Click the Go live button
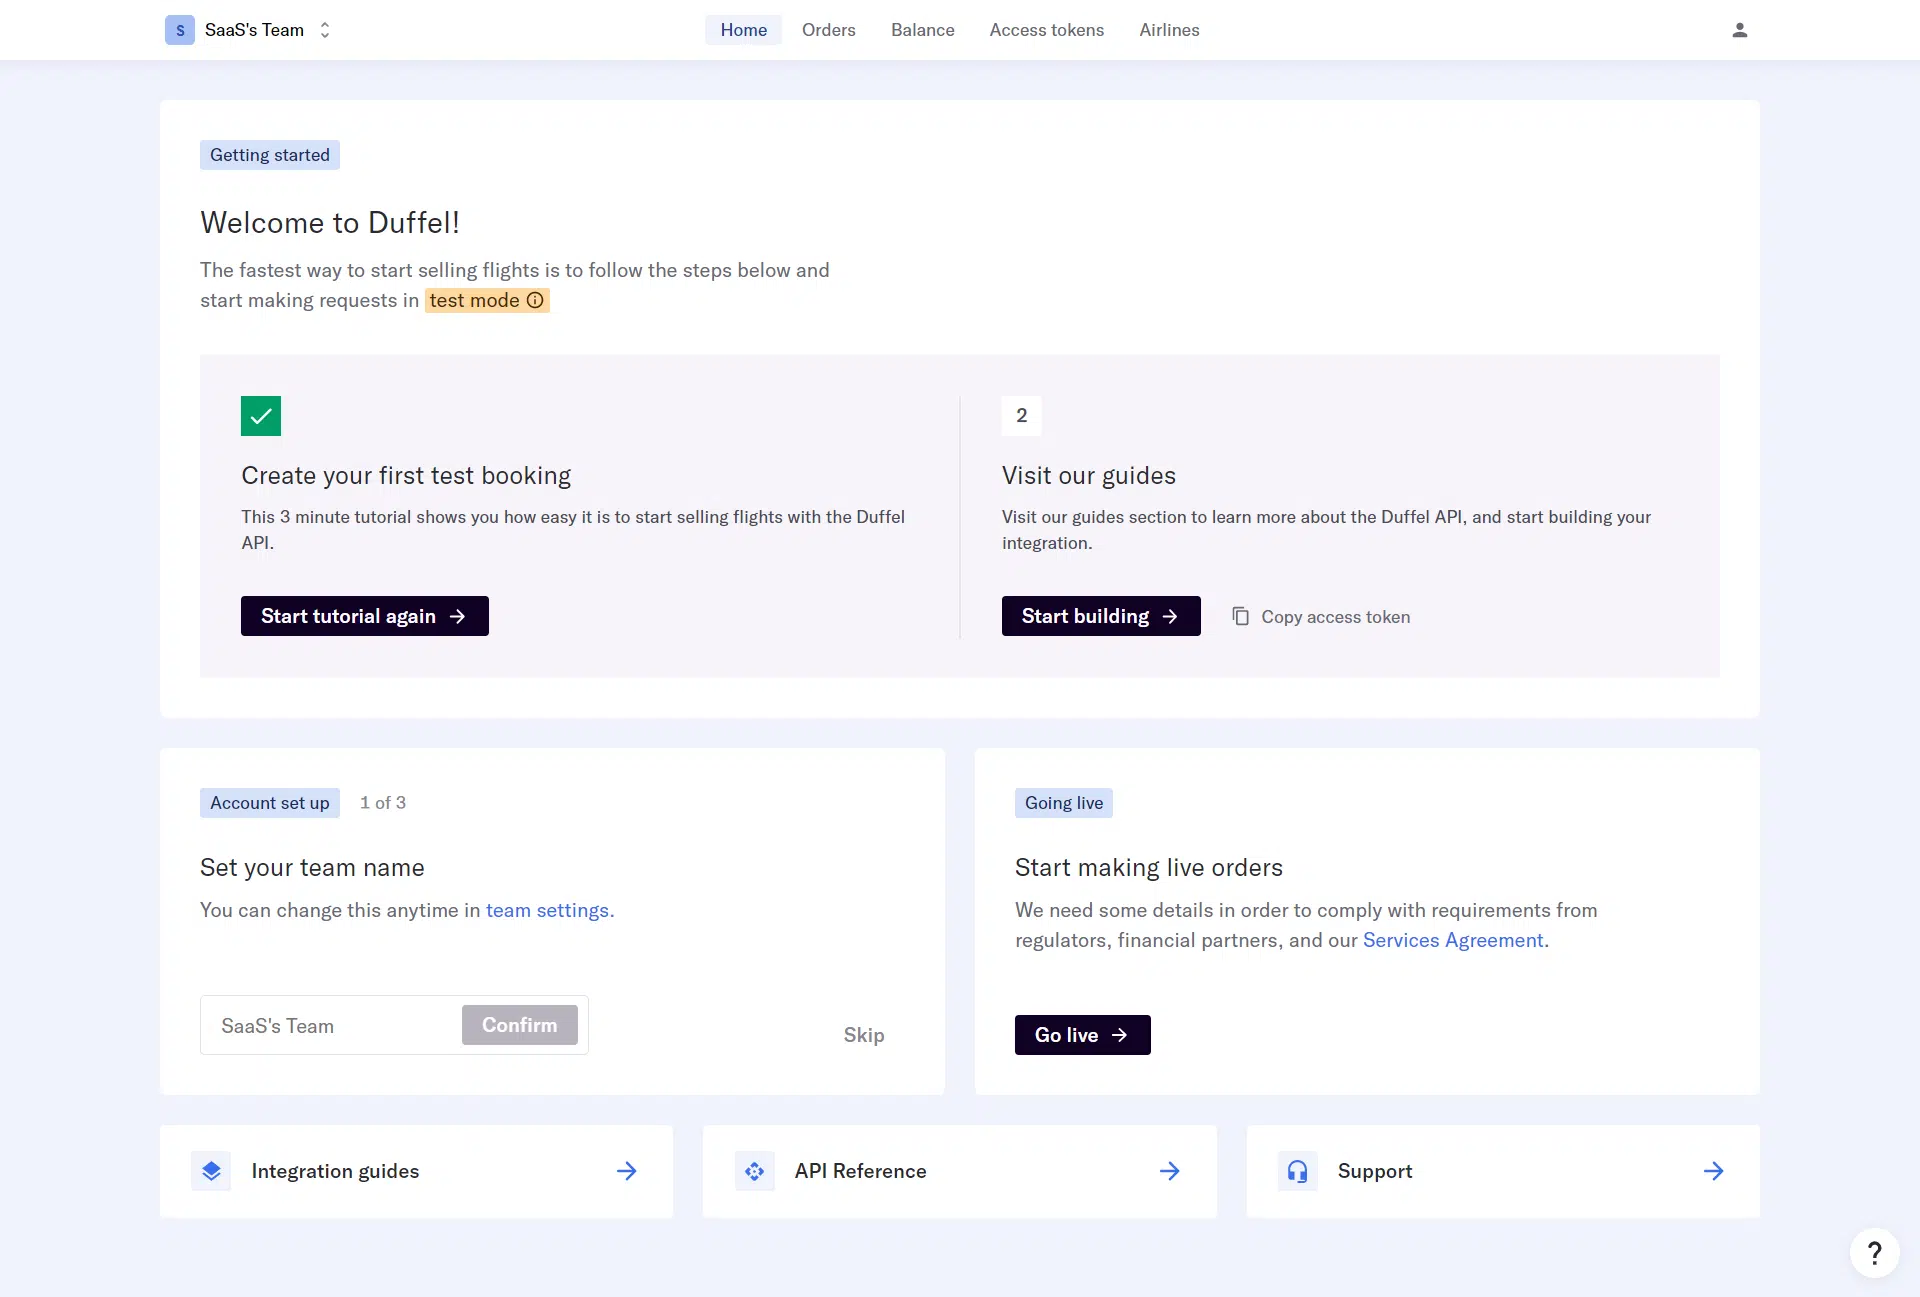This screenshot has height=1297, width=1920. 1083,1035
